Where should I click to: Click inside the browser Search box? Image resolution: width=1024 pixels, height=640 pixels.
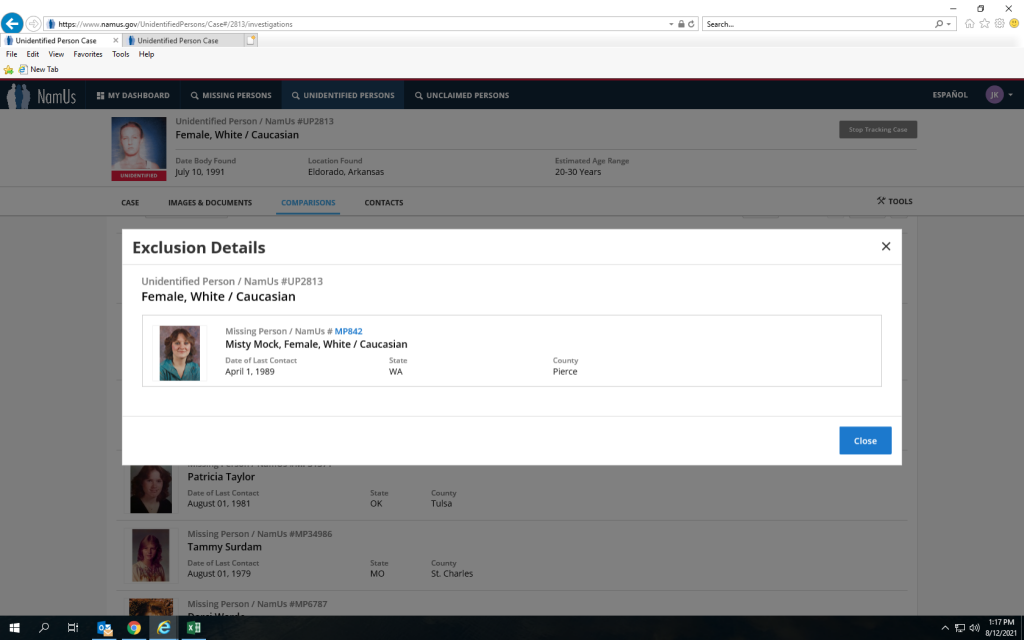[815, 24]
